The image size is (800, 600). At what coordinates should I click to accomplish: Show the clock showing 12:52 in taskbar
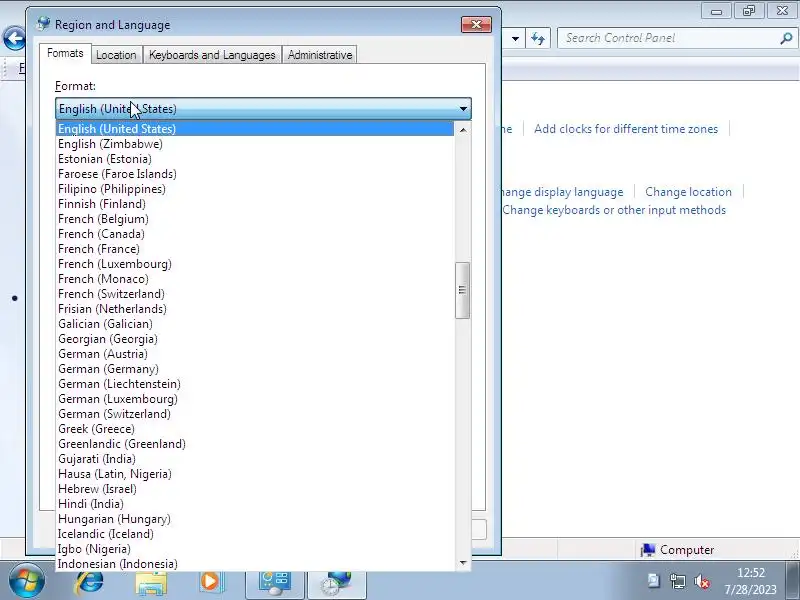tap(751, 572)
